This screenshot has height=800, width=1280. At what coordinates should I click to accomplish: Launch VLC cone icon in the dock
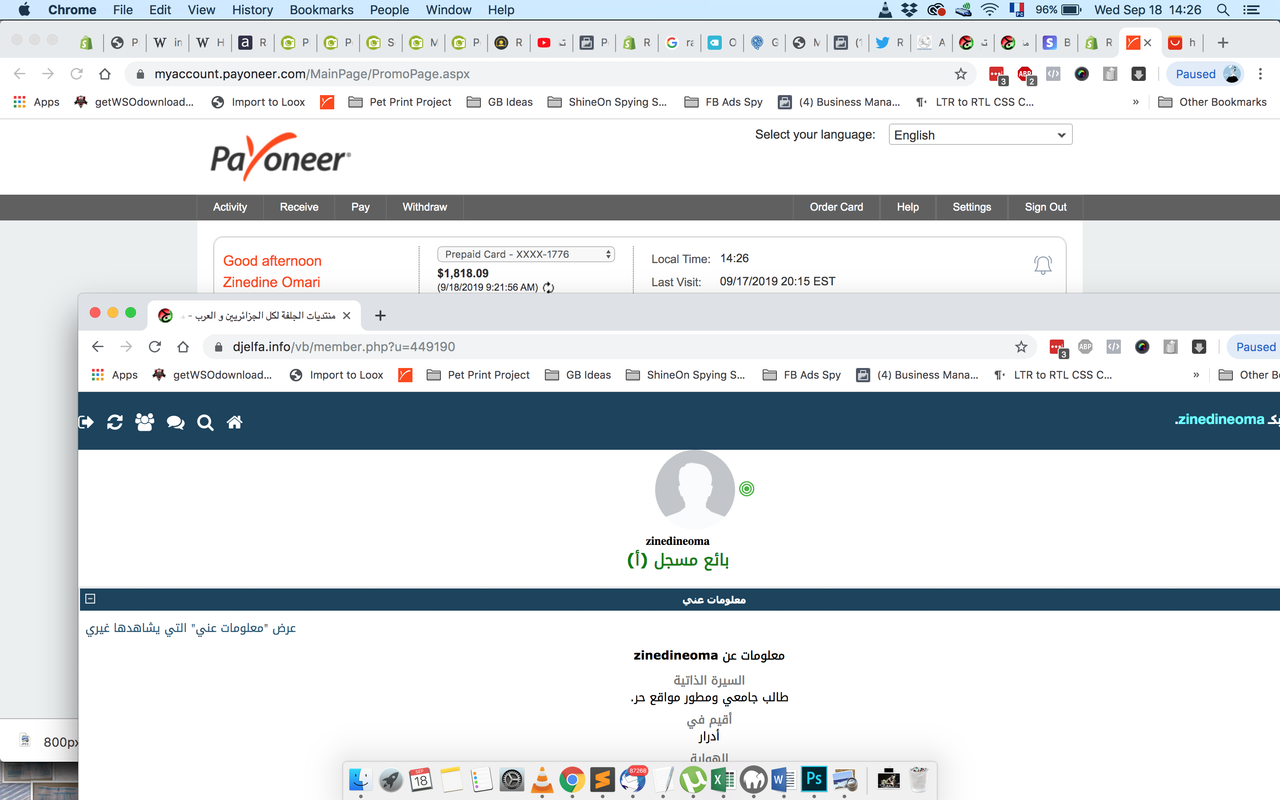[542, 779]
